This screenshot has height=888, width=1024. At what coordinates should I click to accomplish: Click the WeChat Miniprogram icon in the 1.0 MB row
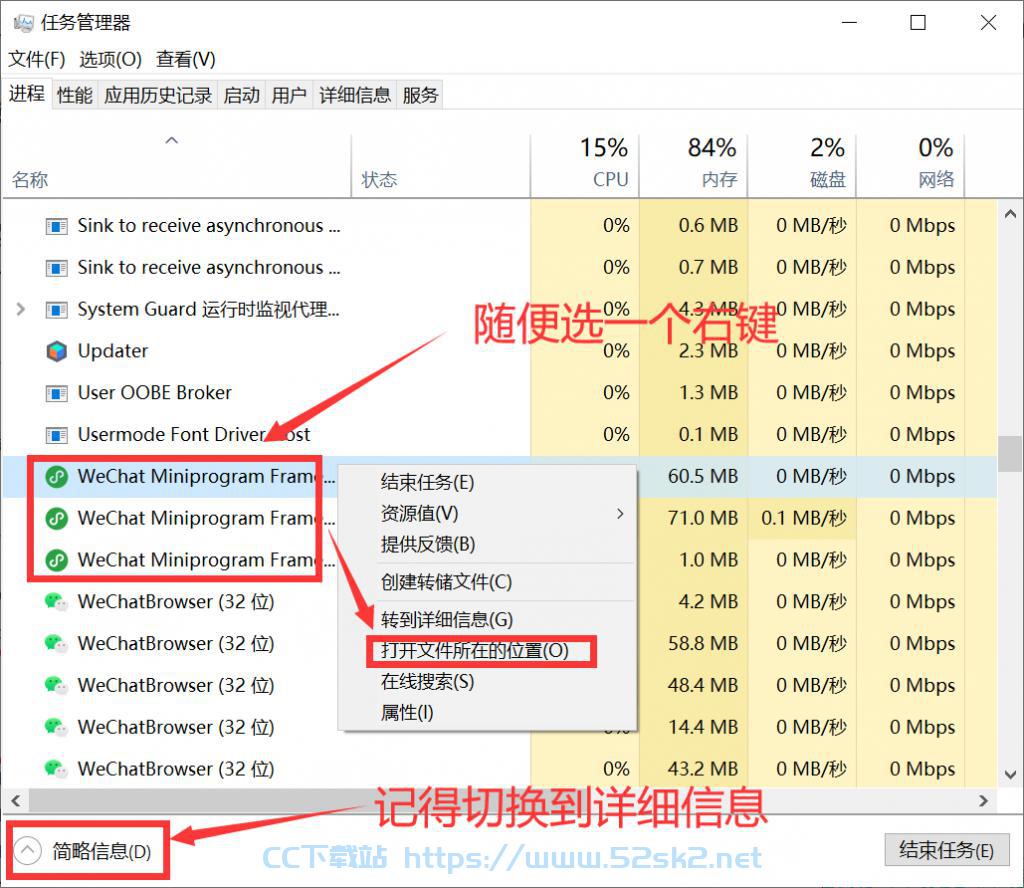pyautogui.click(x=57, y=560)
